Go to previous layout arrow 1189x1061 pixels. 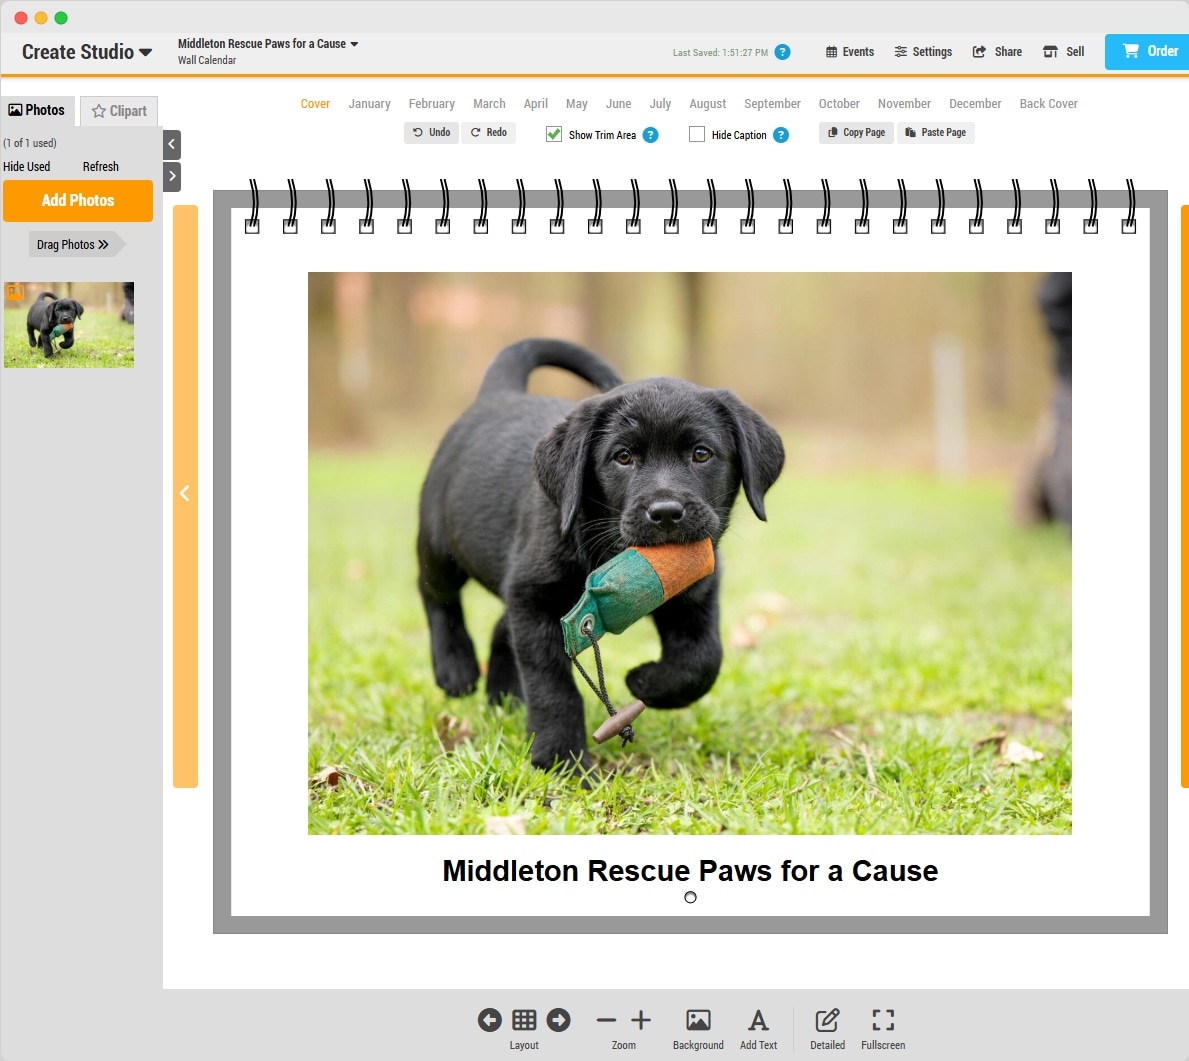(490, 1020)
